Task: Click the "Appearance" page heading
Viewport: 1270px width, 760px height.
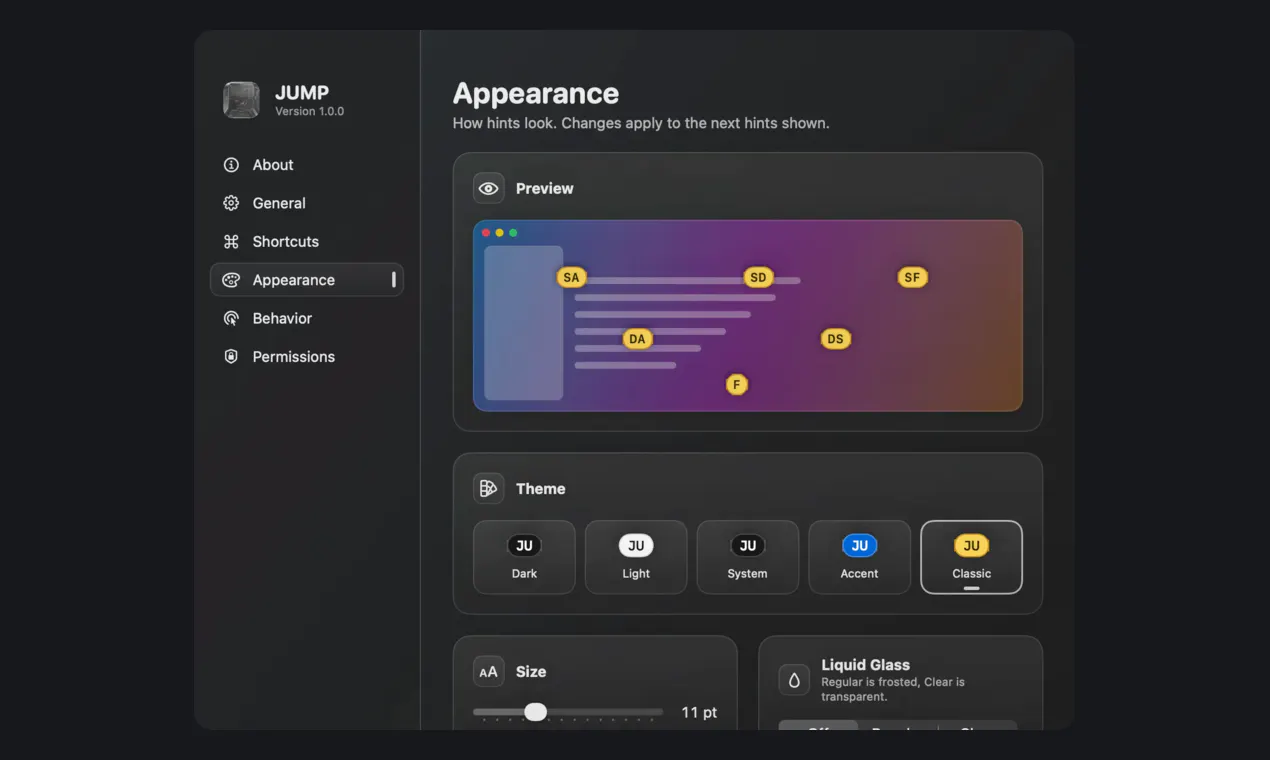Action: point(536,93)
